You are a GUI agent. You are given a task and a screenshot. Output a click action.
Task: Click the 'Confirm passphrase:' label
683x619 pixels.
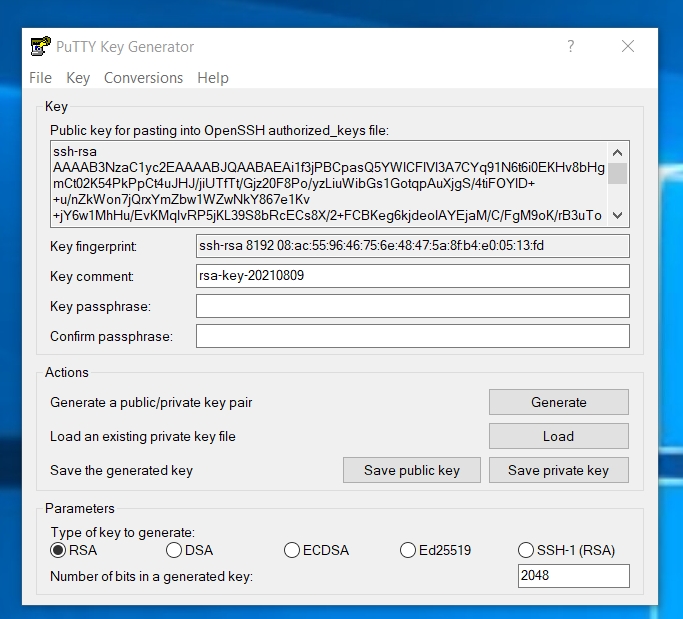(111, 336)
